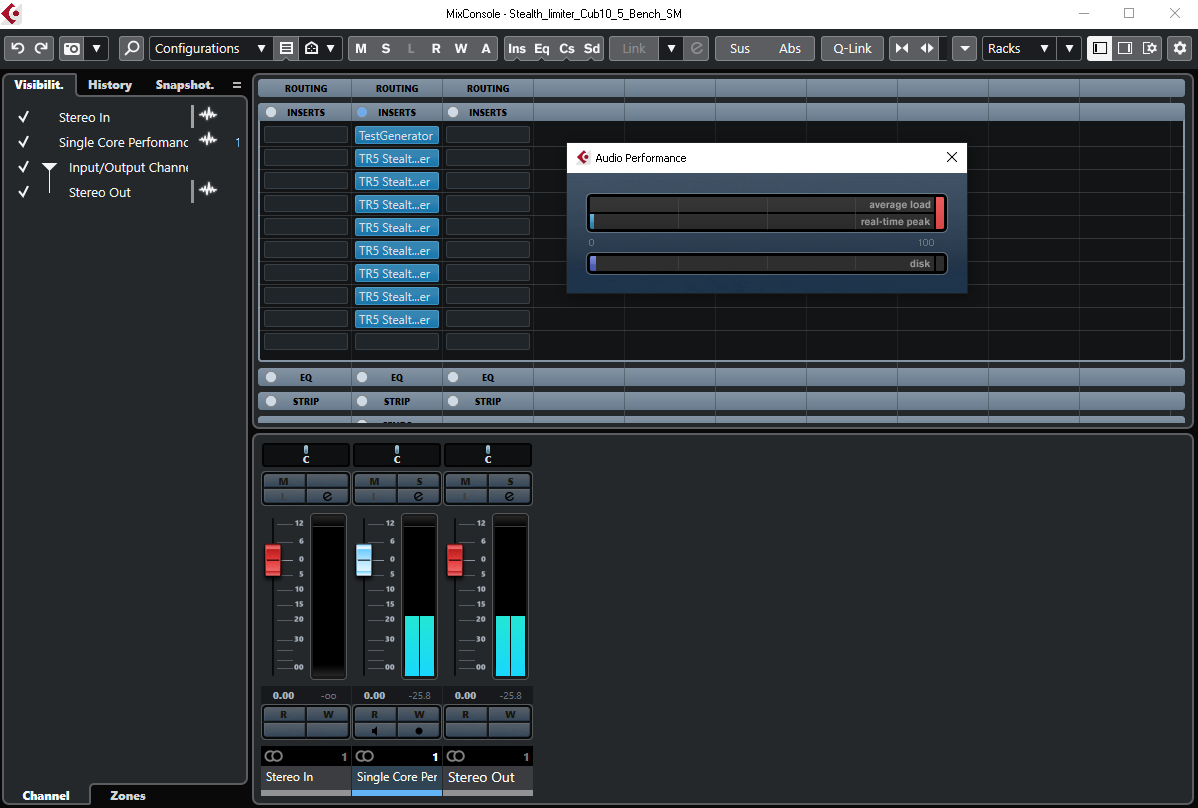
Task: Switch to the History tab
Action: pos(110,85)
